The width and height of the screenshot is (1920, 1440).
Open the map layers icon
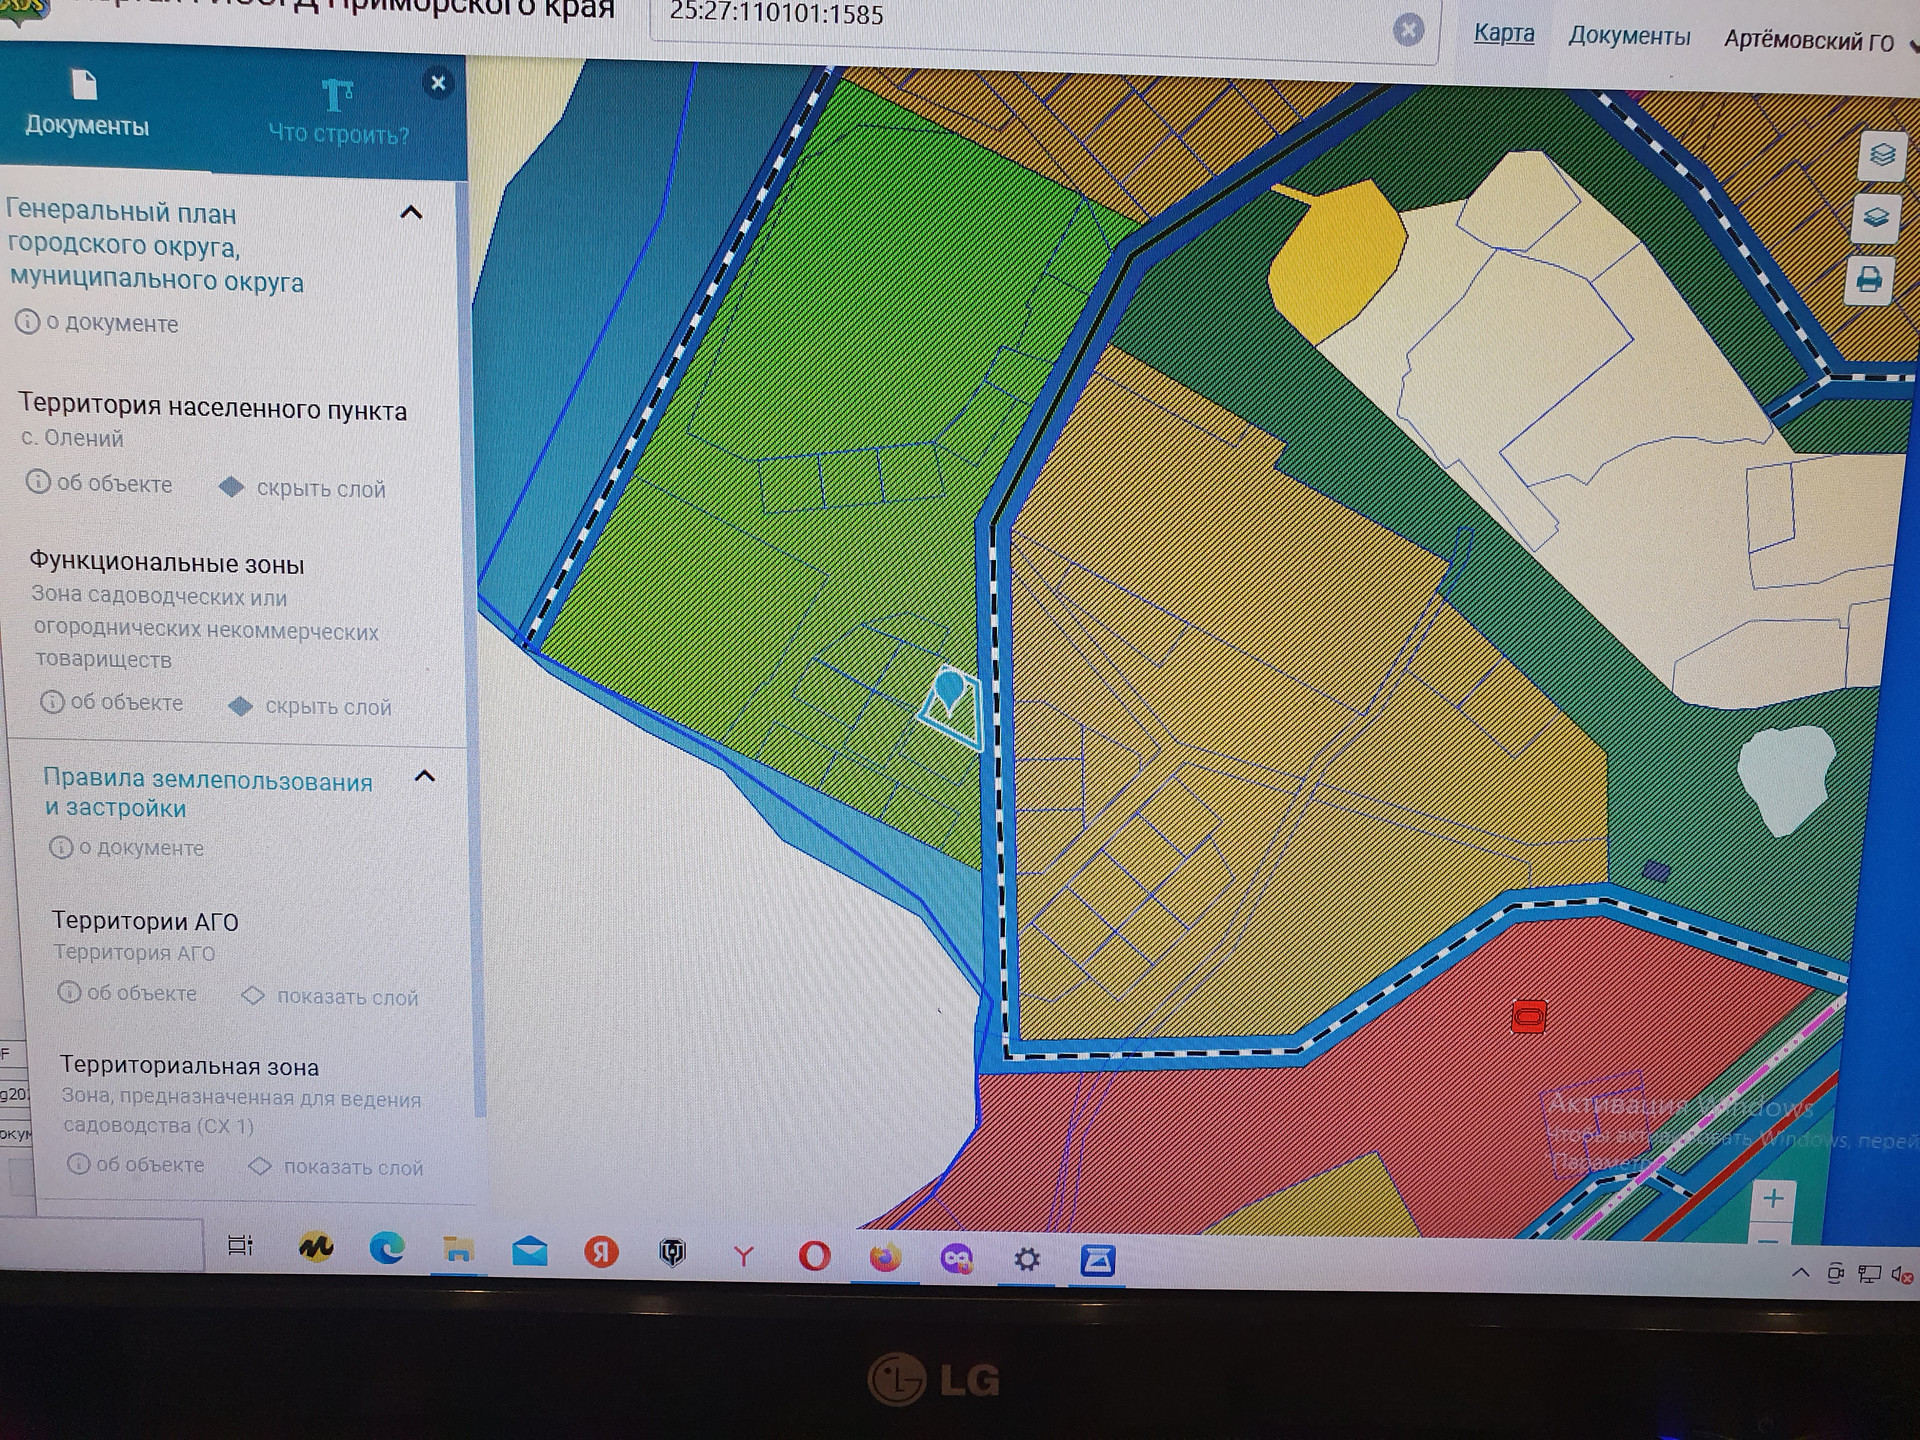pos(1882,155)
